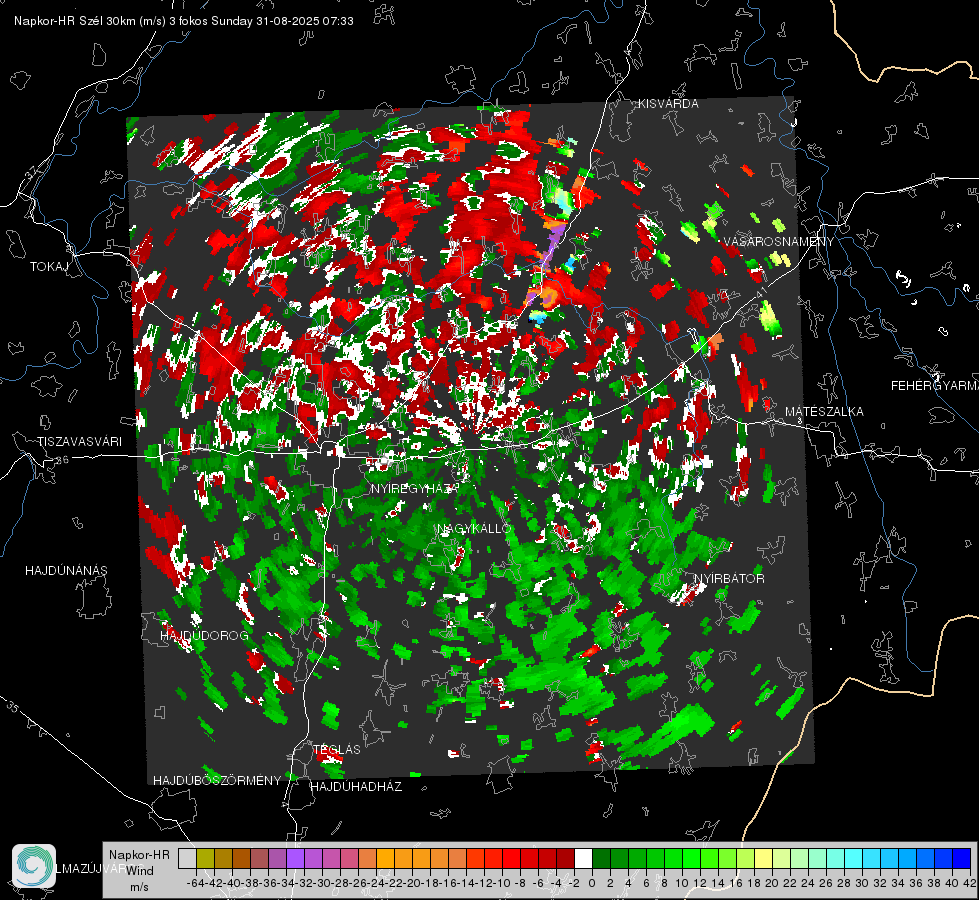Click the cyan swatch between 28 and 30
The image size is (979, 900).
[x=854, y=858]
